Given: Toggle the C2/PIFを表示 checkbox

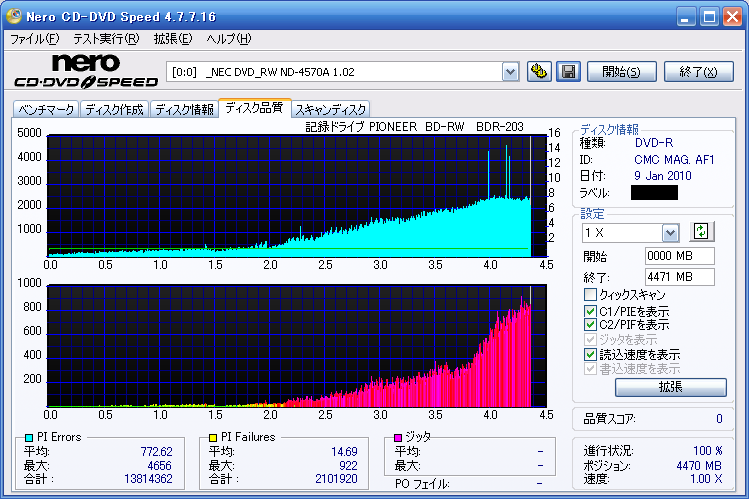Looking at the screenshot, I should pos(590,325).
